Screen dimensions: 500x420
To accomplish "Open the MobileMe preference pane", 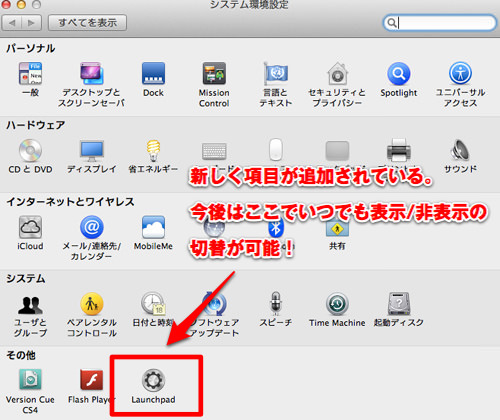I will 153,227.
